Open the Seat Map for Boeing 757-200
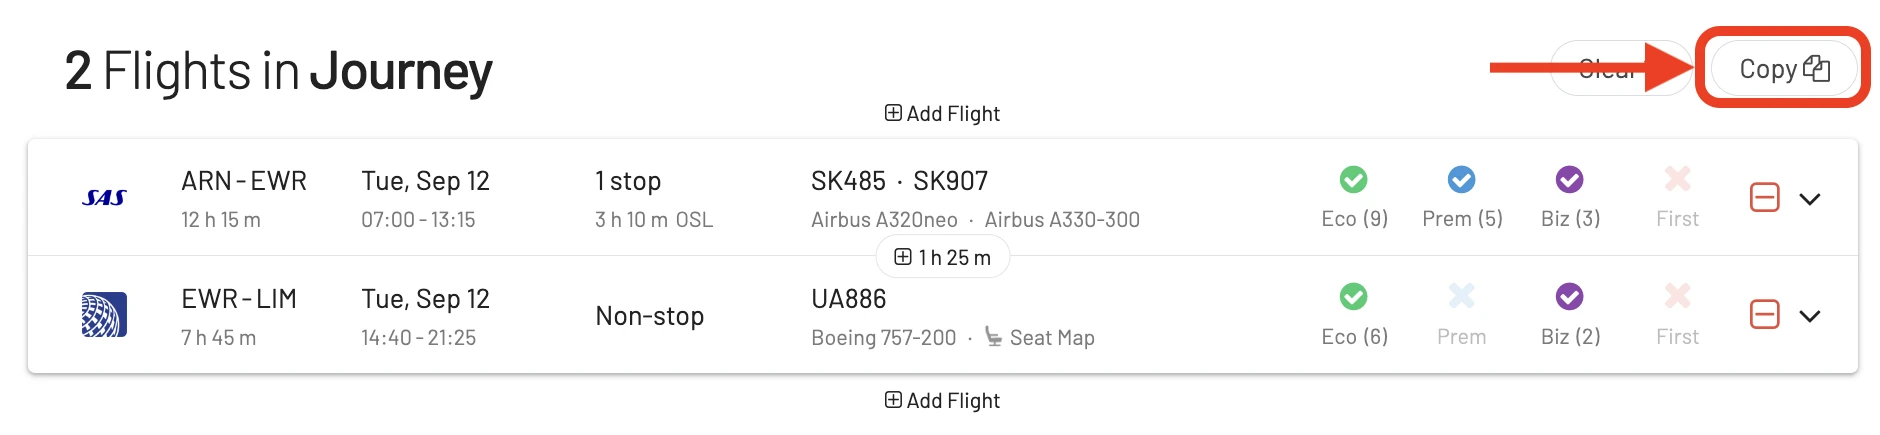This screenshot has height=435, width=1880. [1040, 337]
